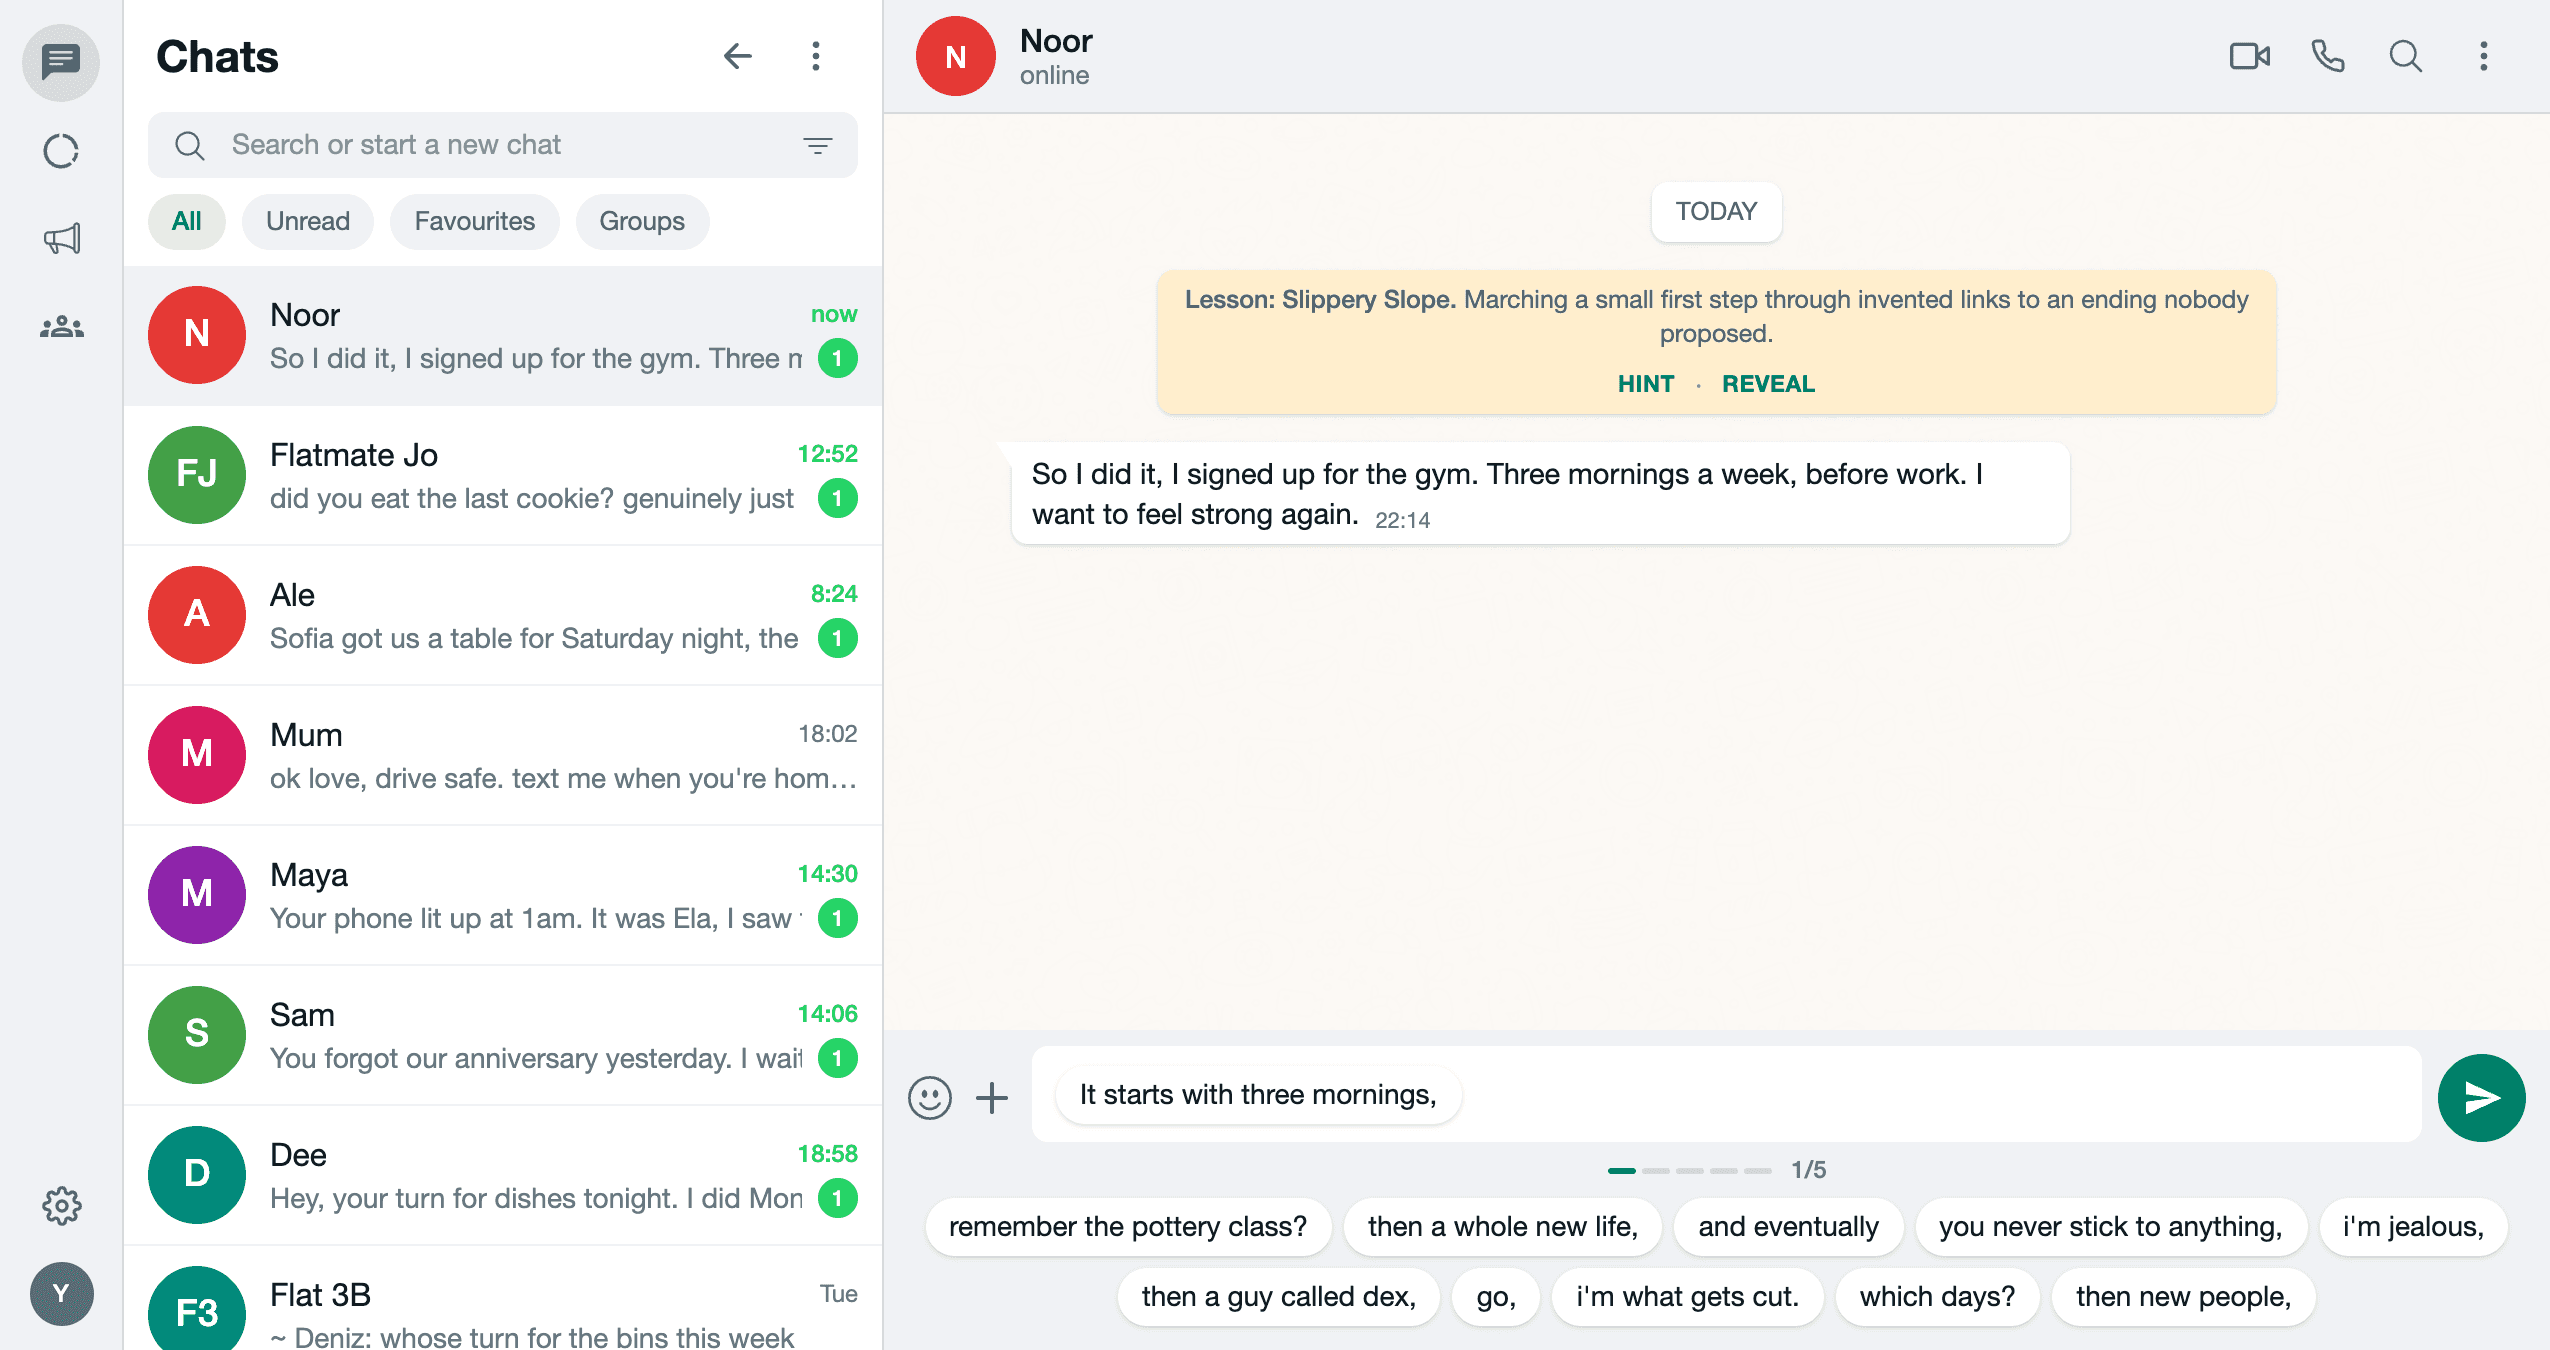Open the Channels megaphone icon
The image size is (2550, 1350).
tap(61, 238)
